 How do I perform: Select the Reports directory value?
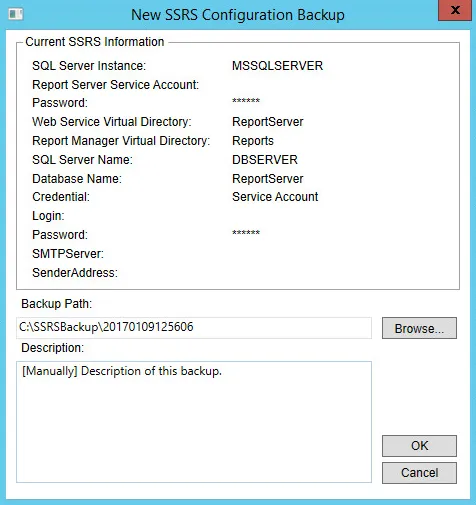point(253,141)
